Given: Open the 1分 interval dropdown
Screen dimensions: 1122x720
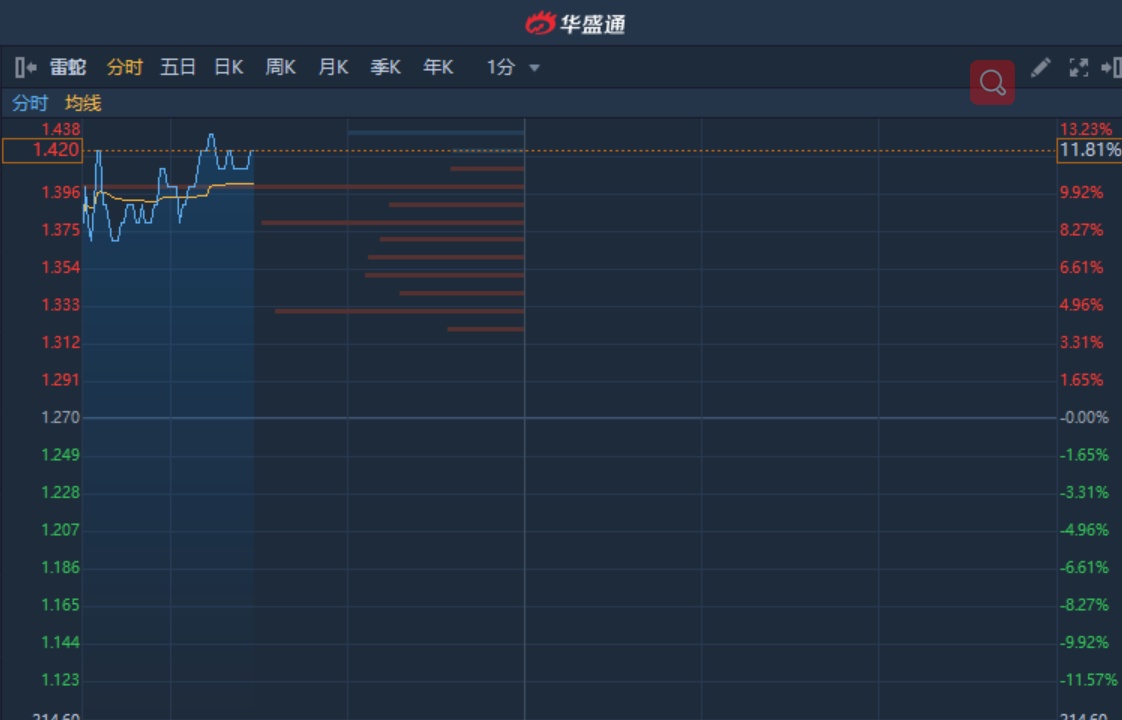Looking at the screenshot, I should pos(501,67).
